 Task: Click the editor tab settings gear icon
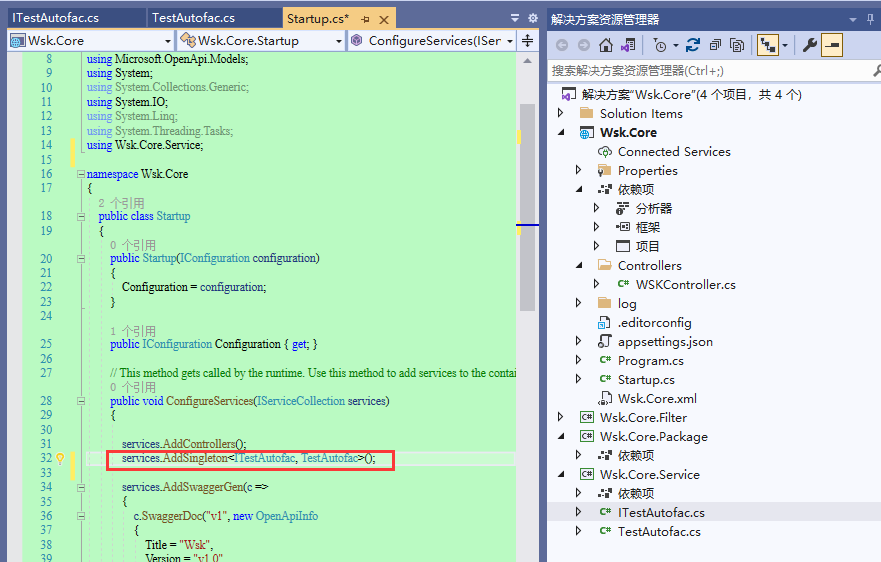[533, 18]
